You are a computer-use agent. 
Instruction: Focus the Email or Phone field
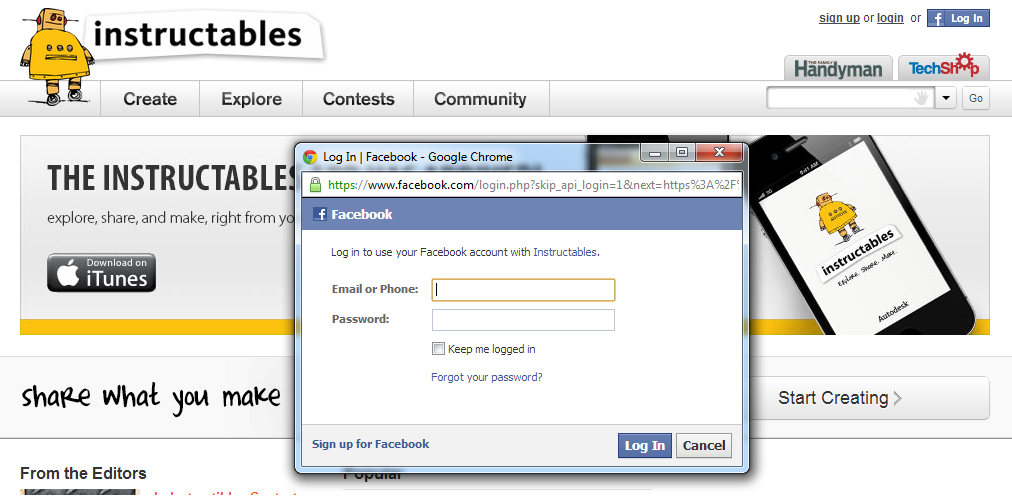tap(523, 290)
